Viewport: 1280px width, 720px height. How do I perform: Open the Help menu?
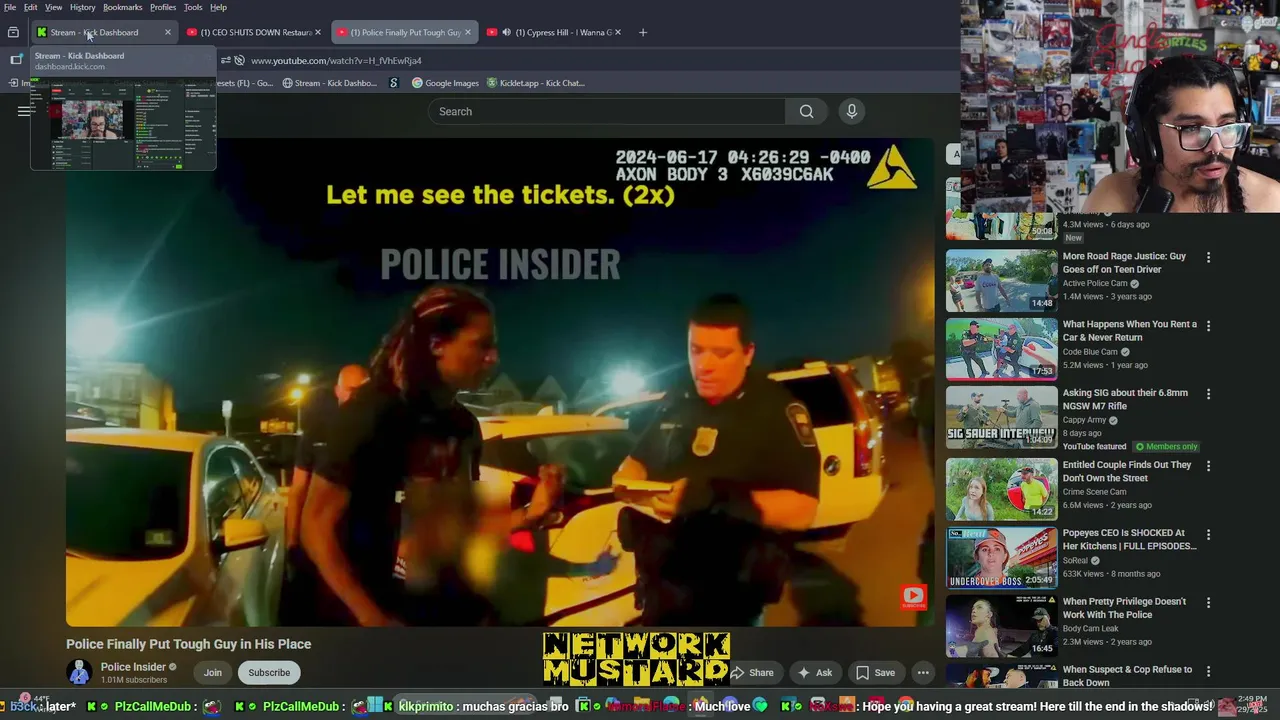pos(218,7)
